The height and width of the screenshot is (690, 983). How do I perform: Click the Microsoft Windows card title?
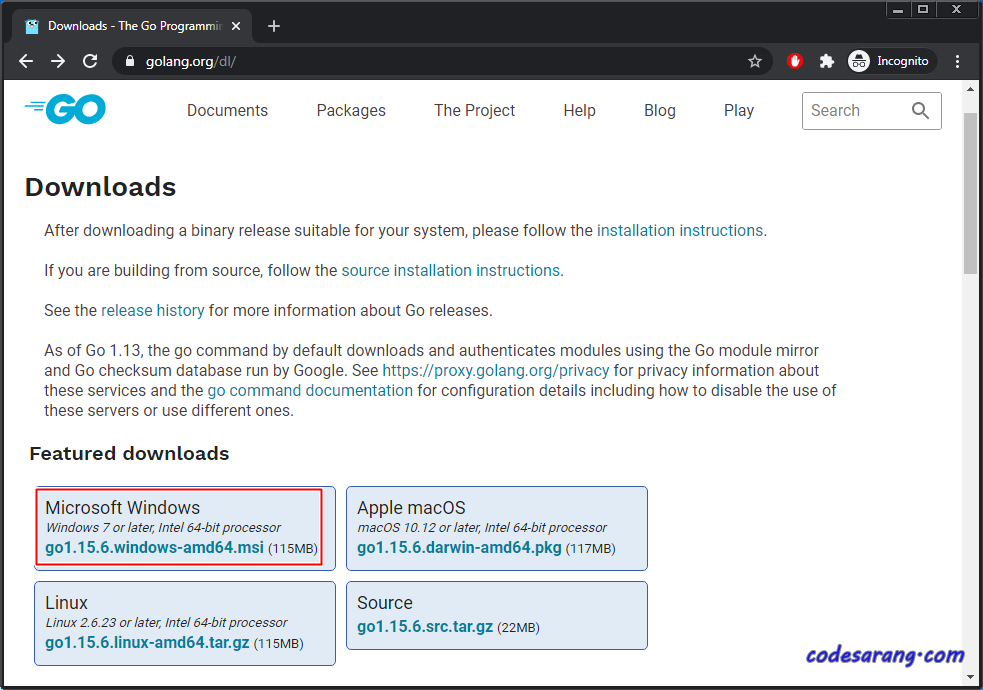pos(122,507)
